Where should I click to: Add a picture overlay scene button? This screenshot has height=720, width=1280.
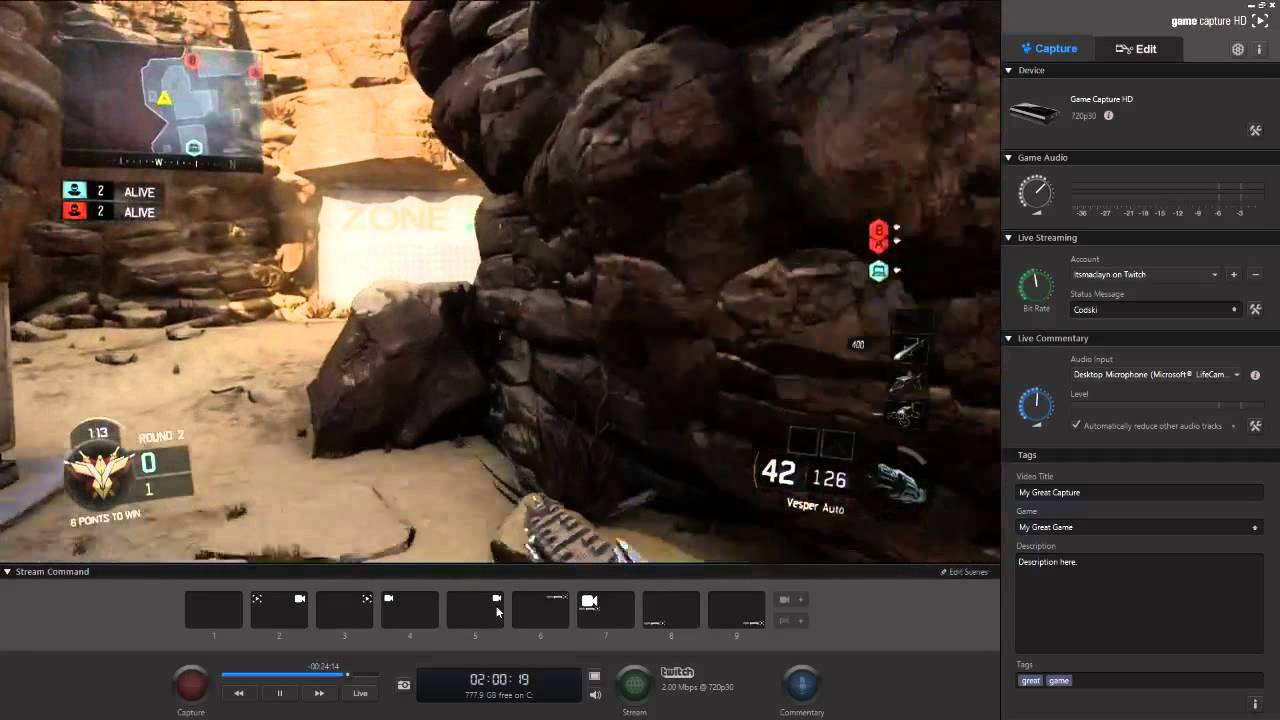[791, 620]
